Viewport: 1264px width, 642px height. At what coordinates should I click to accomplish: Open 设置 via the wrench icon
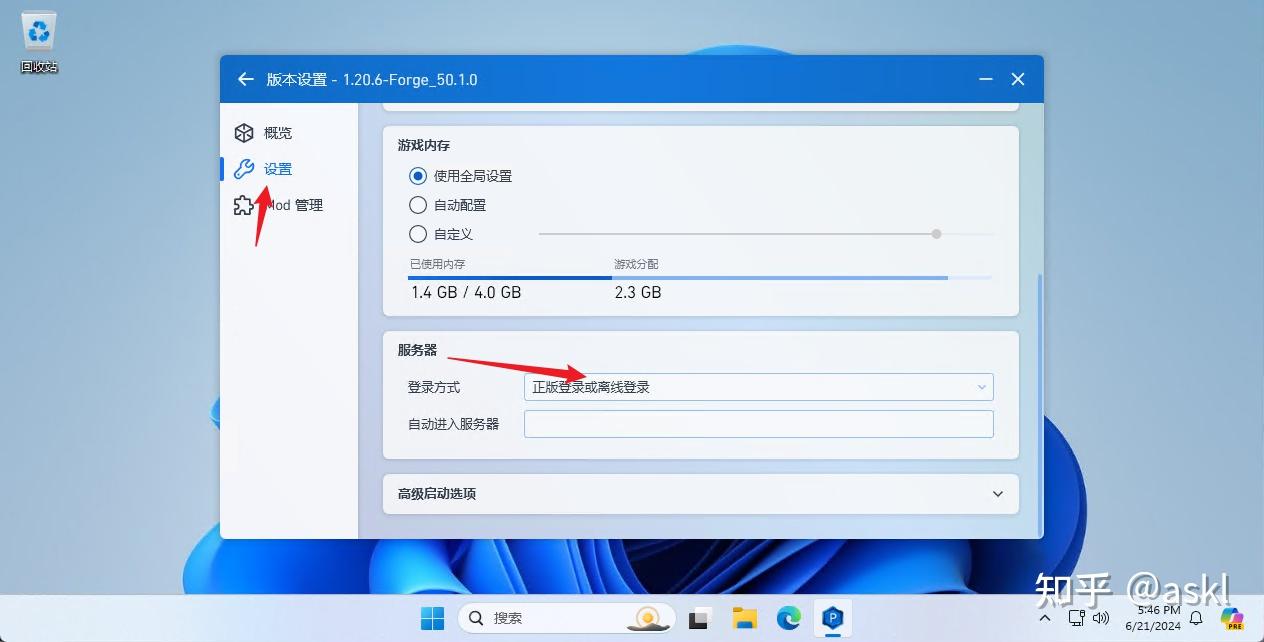244,168
